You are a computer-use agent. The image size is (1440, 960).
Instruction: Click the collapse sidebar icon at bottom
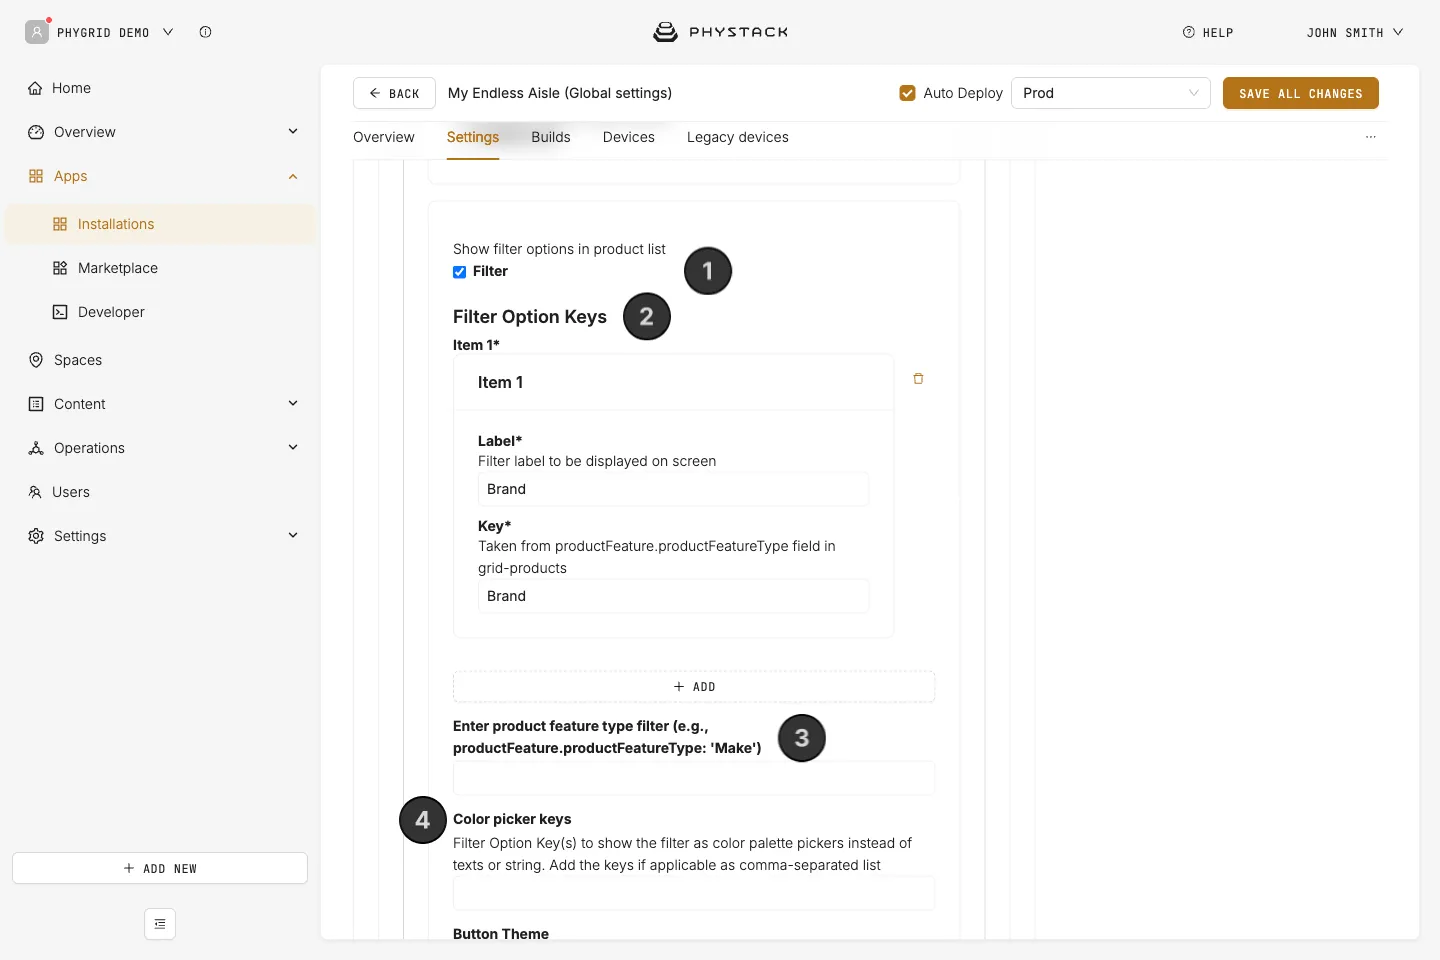pyautogui.click(x=160, y=924)
